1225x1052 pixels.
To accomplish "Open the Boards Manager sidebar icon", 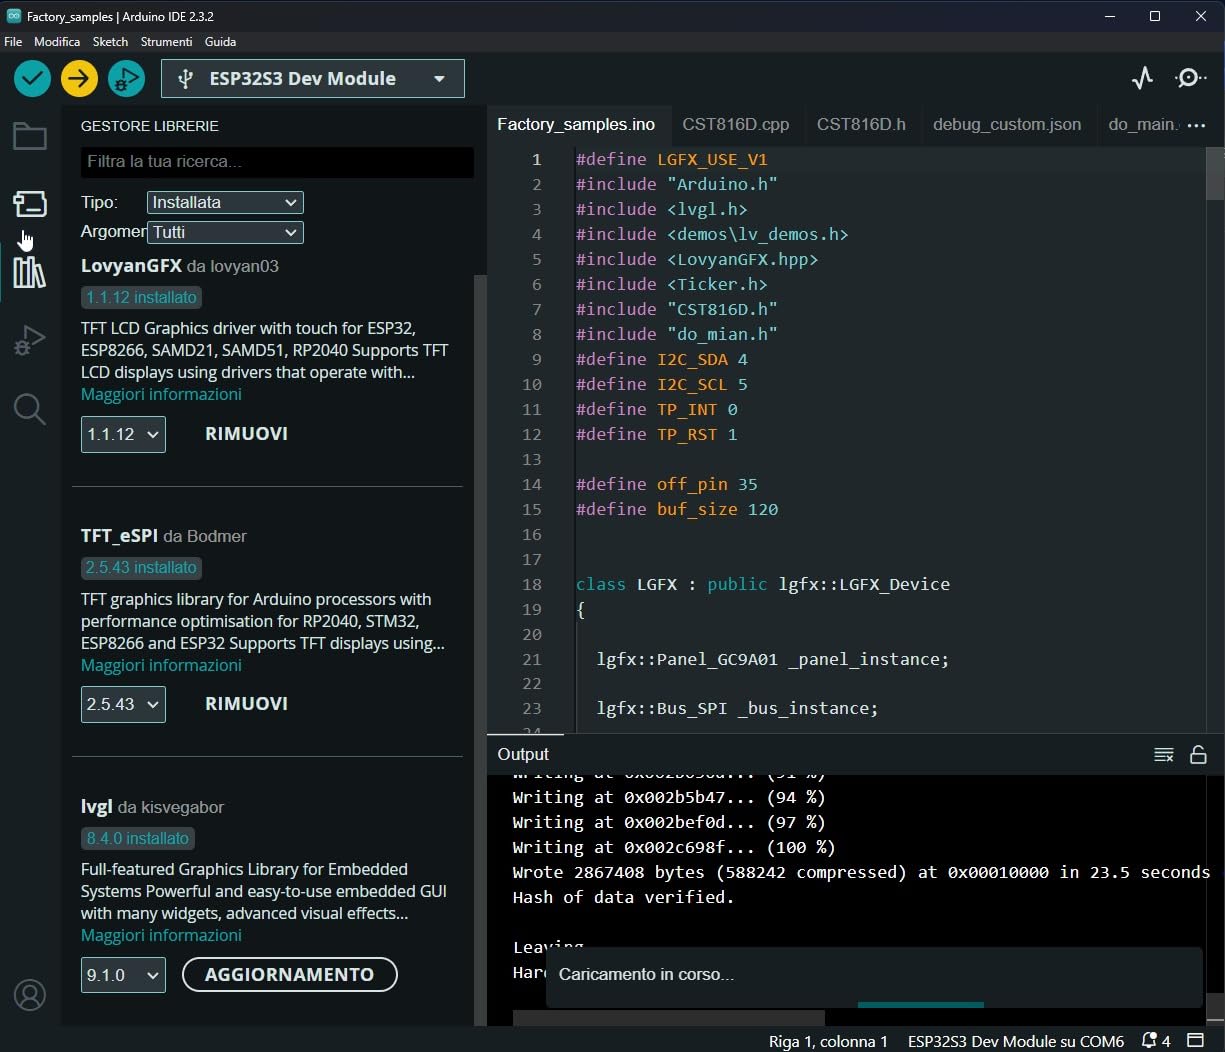I will pyautogui.click(x=29, y=204).
